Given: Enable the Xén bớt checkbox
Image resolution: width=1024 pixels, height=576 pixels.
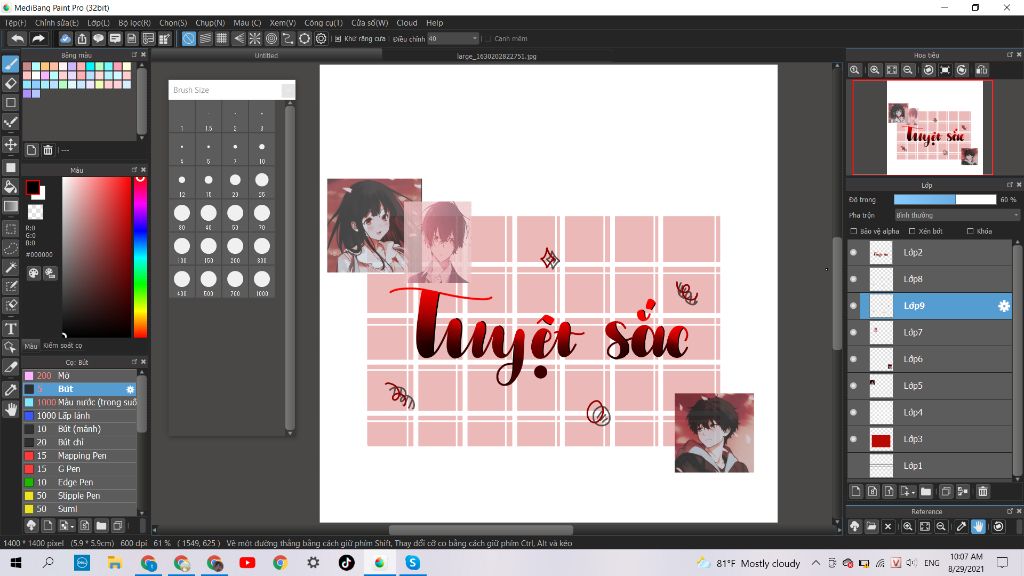Looking at the screenshot, I should 912,231.
